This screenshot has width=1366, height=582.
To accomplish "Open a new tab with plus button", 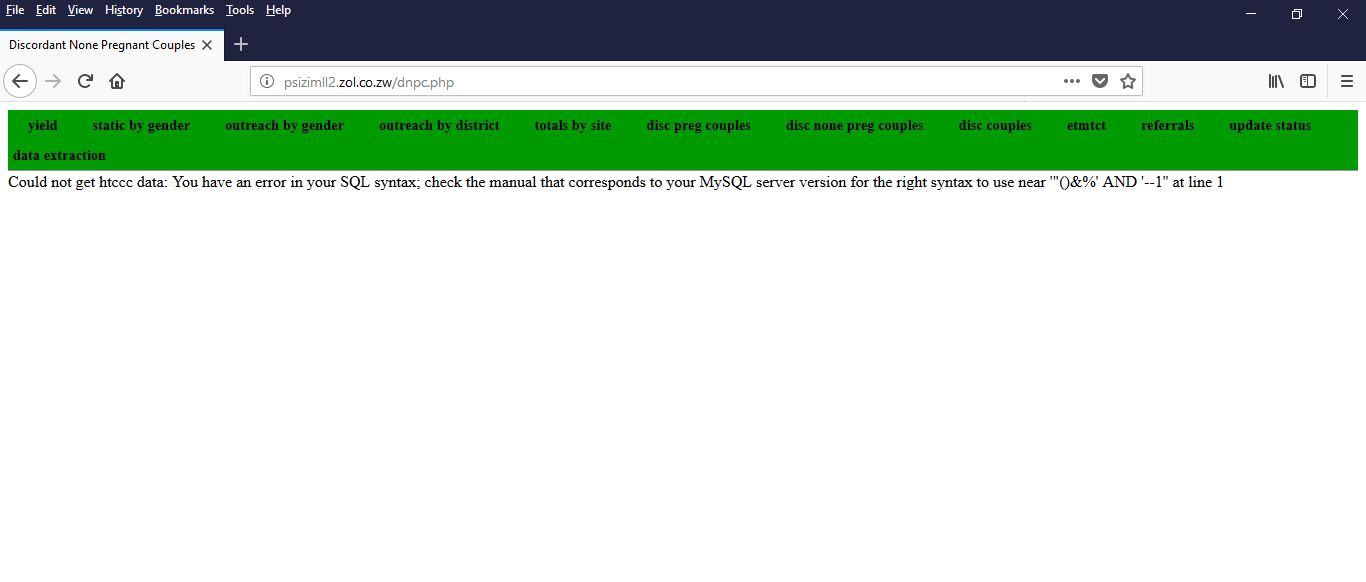I will click(x=241, y=44).
